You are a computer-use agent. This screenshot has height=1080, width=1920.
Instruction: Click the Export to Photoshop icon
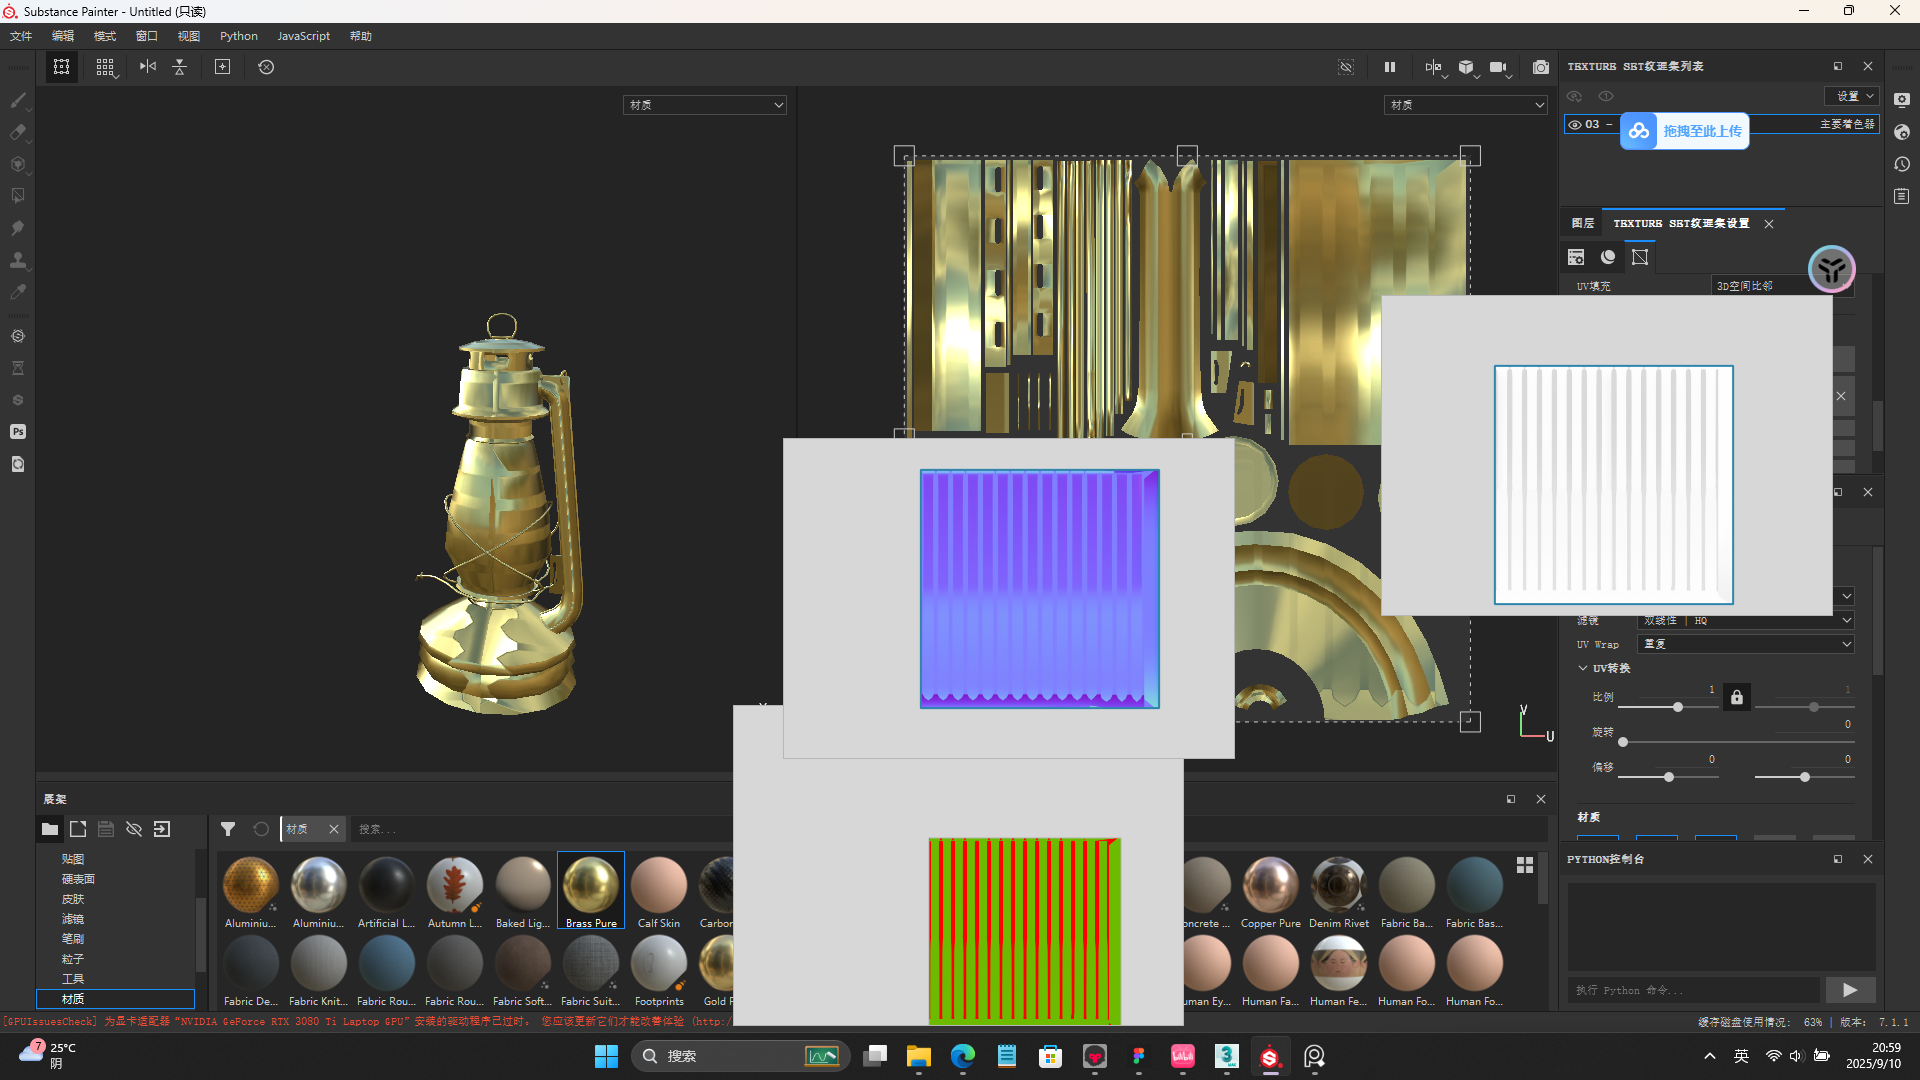pos(18,432)
